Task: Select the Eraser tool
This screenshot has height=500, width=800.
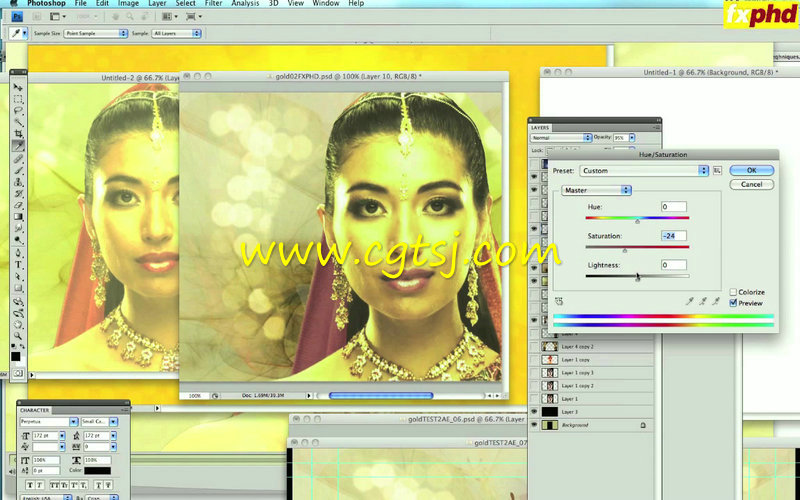Action: 18,205
